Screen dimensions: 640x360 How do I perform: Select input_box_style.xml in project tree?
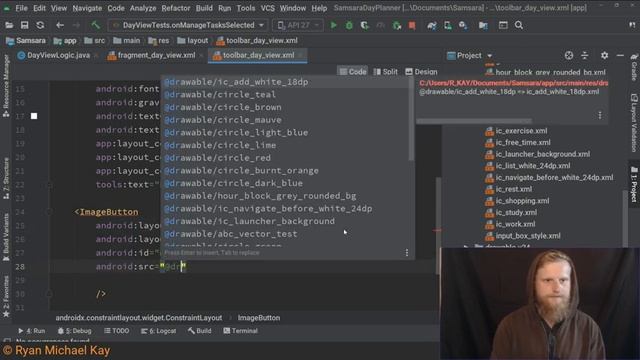523,236
